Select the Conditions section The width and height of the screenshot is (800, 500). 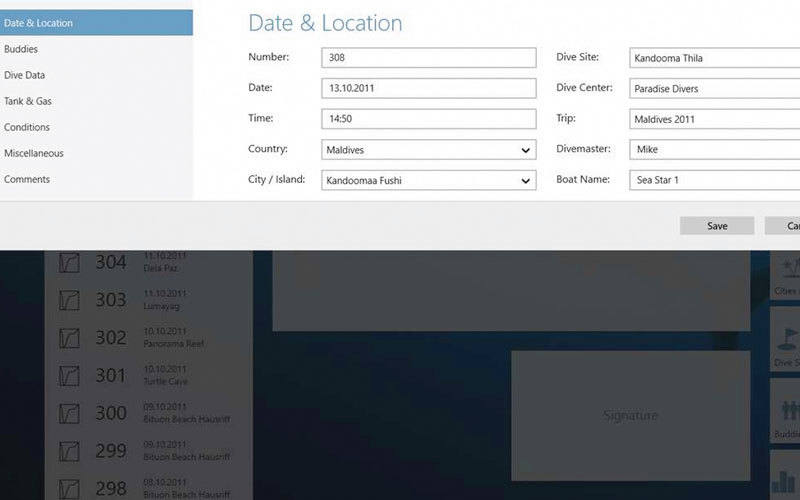click(x=27, y=127)
